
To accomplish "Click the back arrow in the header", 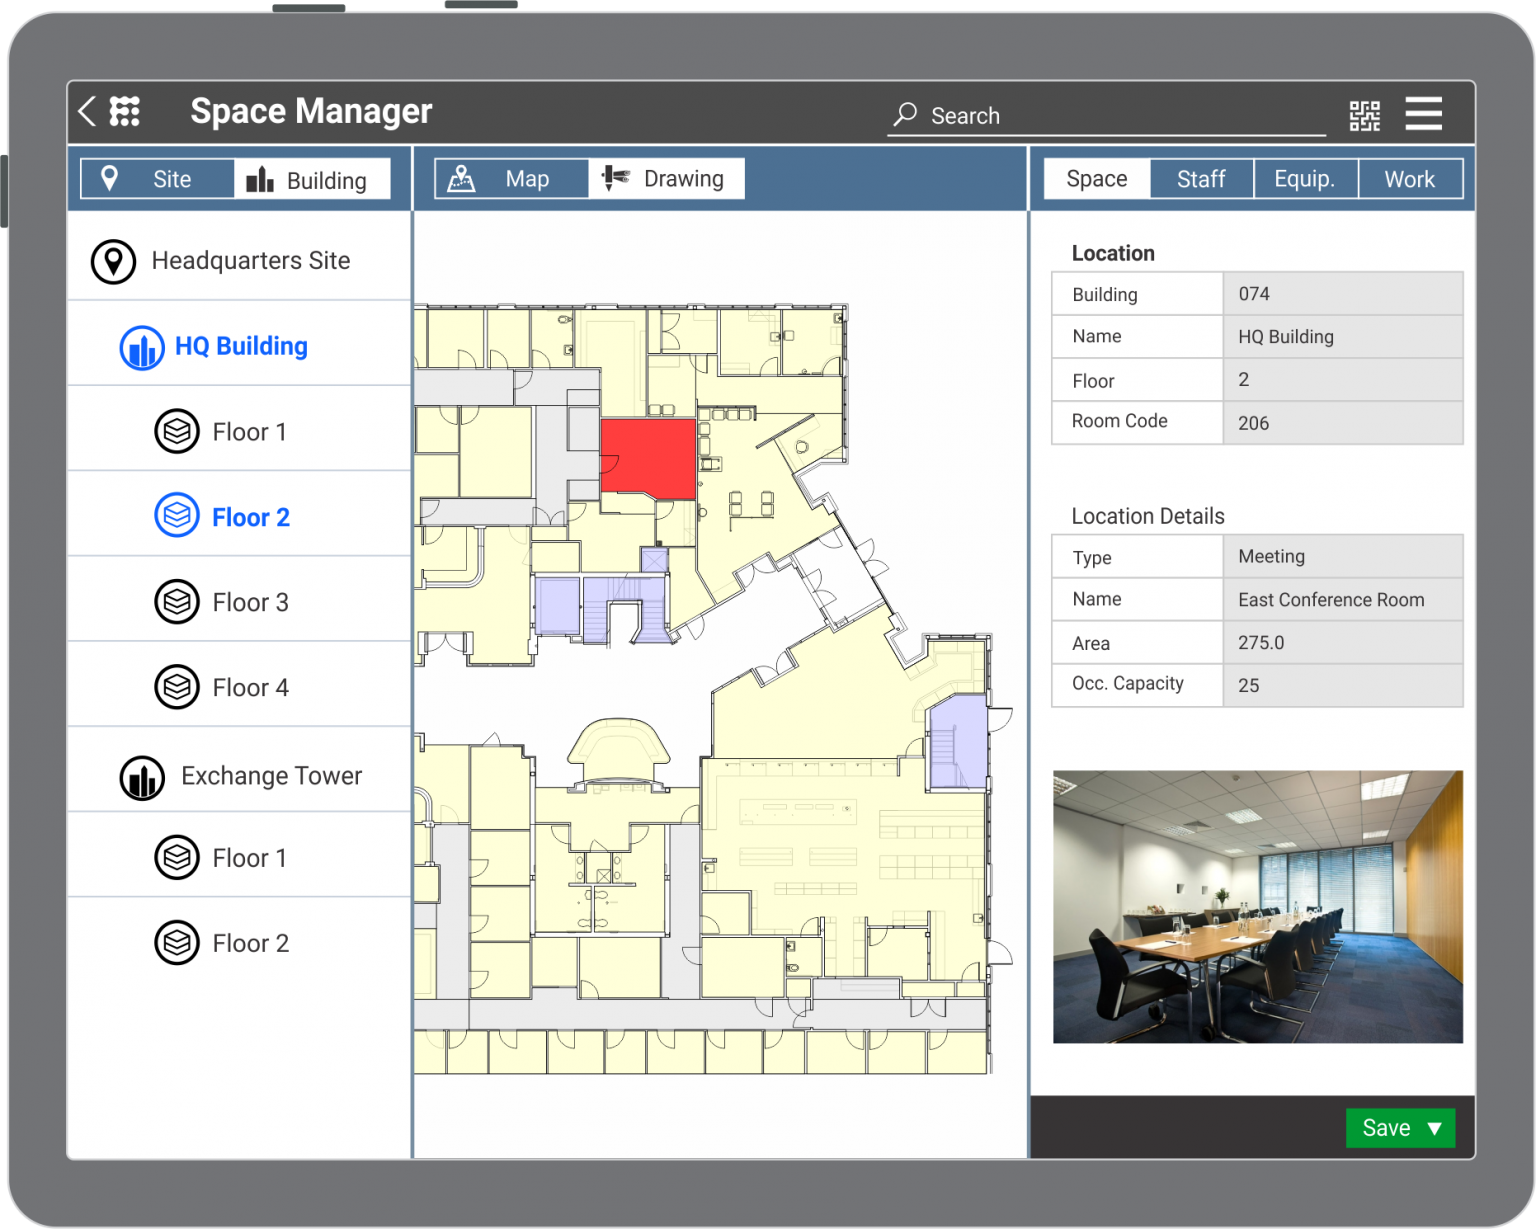I will coord(85,112).
